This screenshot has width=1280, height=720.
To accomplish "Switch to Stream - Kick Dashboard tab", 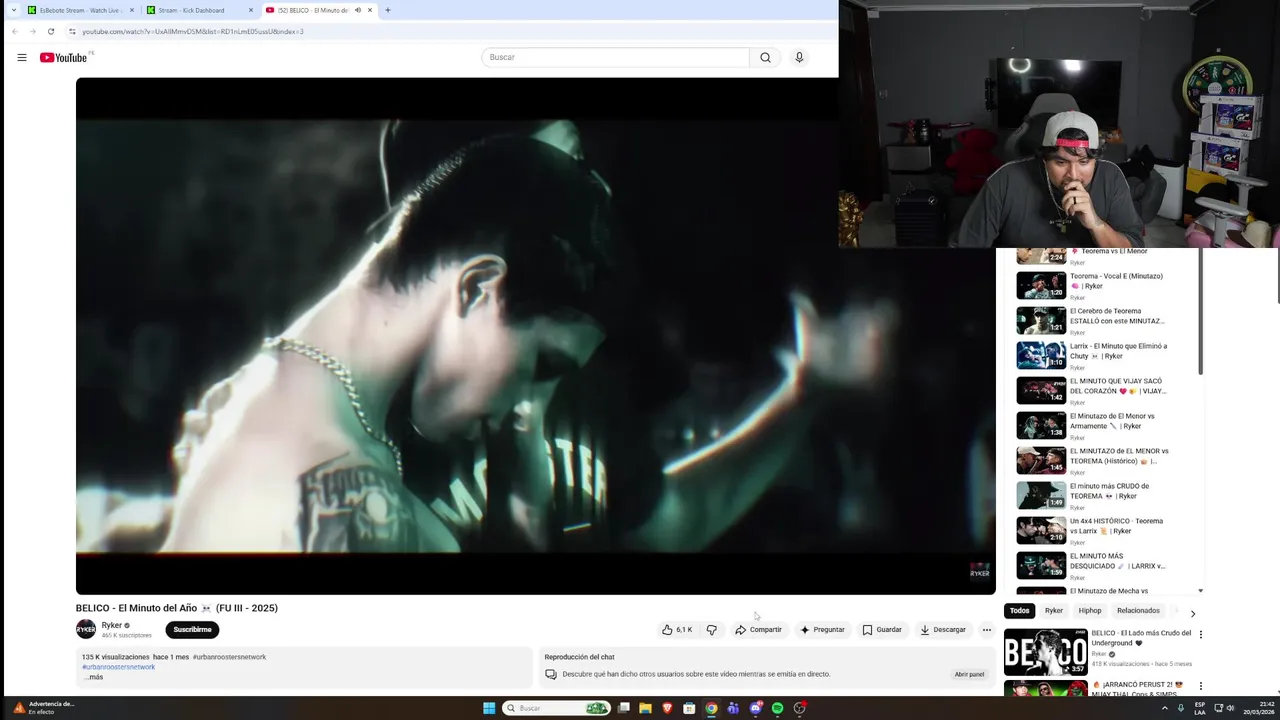I will [x=198, y=10].
